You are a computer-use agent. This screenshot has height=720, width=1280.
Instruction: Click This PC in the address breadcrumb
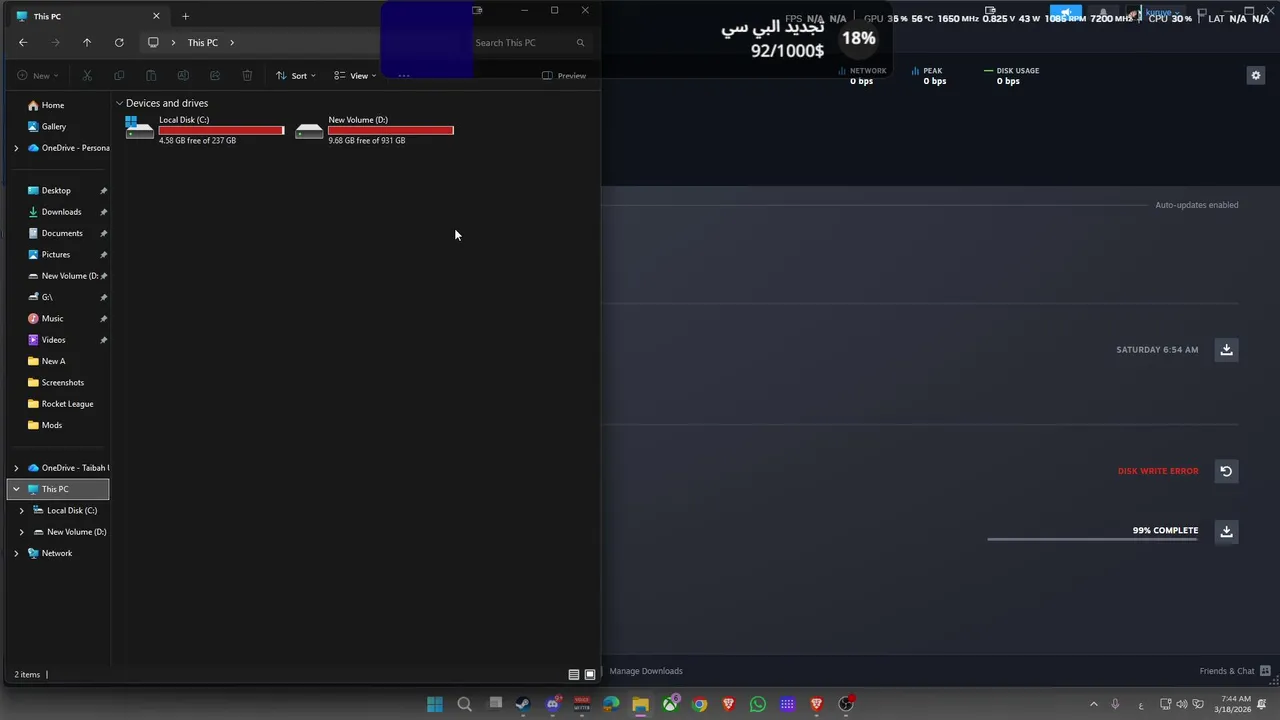tap(202, 43)
